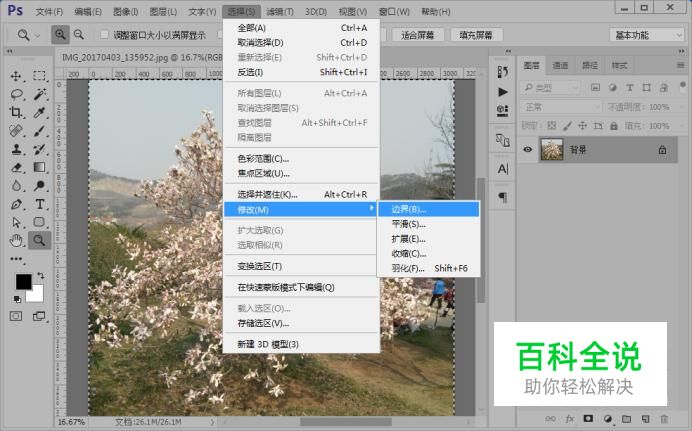The image size is (692, 431).
Task: Select the Move tool
Action: coord(16,76)
